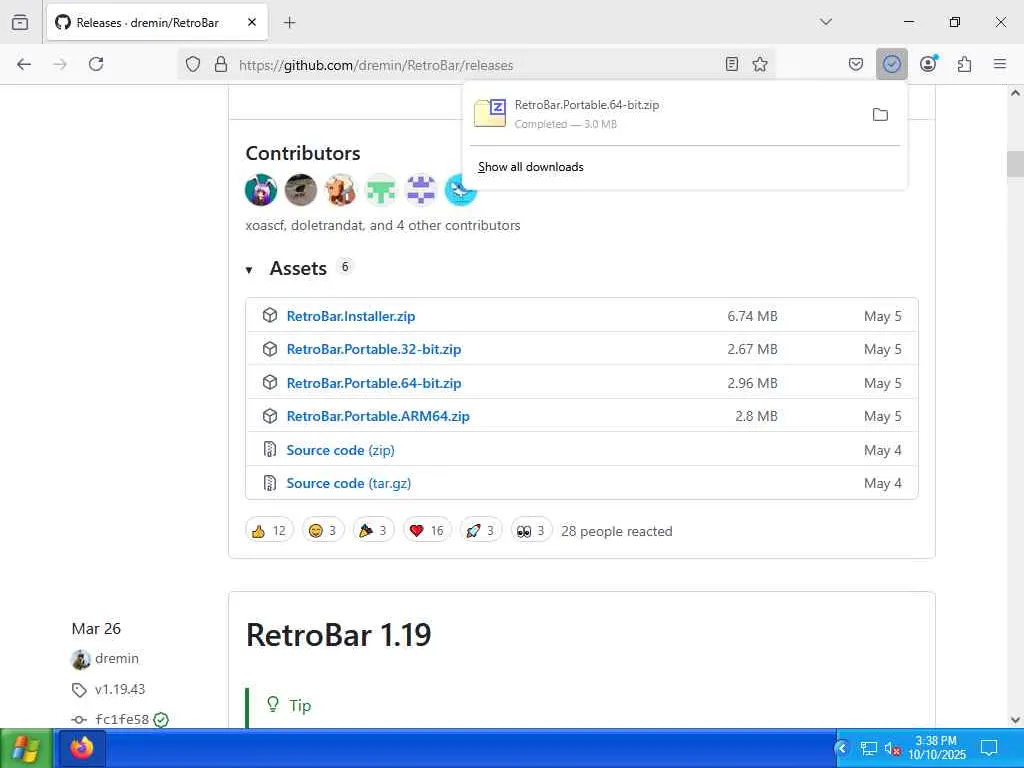Open the green pixel identicon avatar

tap(381, 190)
